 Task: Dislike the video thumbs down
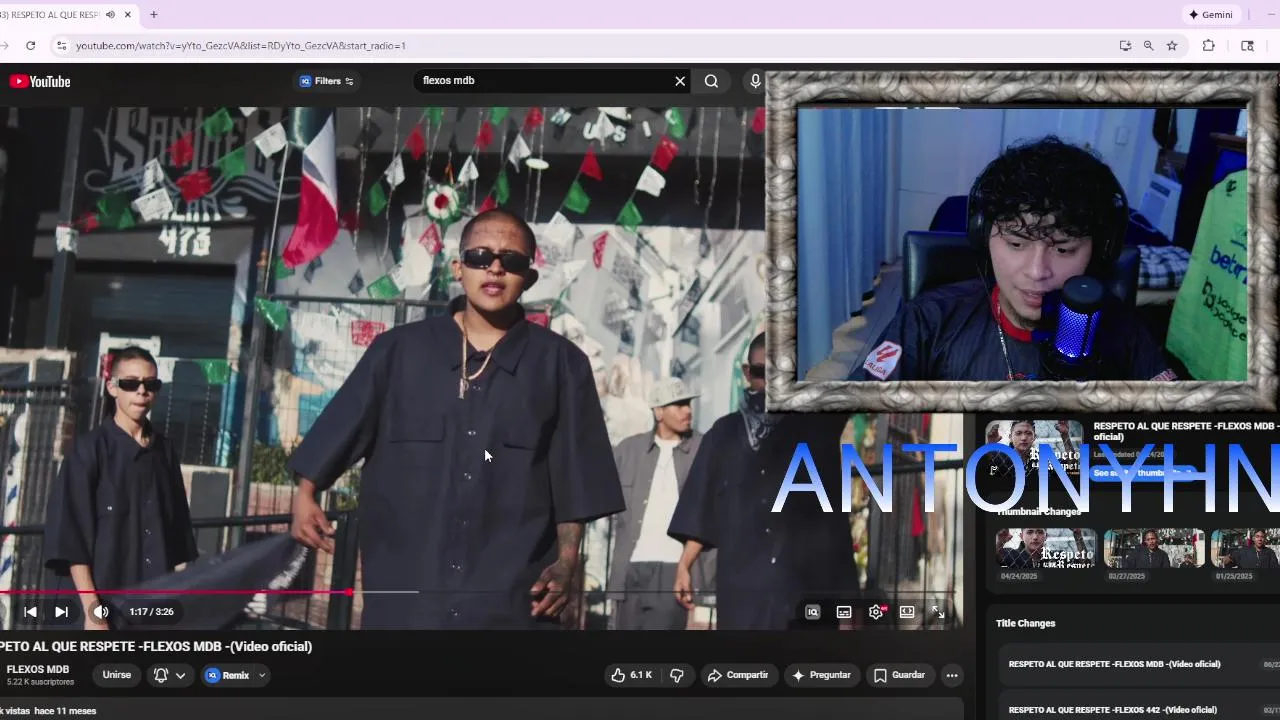point(677,675)
